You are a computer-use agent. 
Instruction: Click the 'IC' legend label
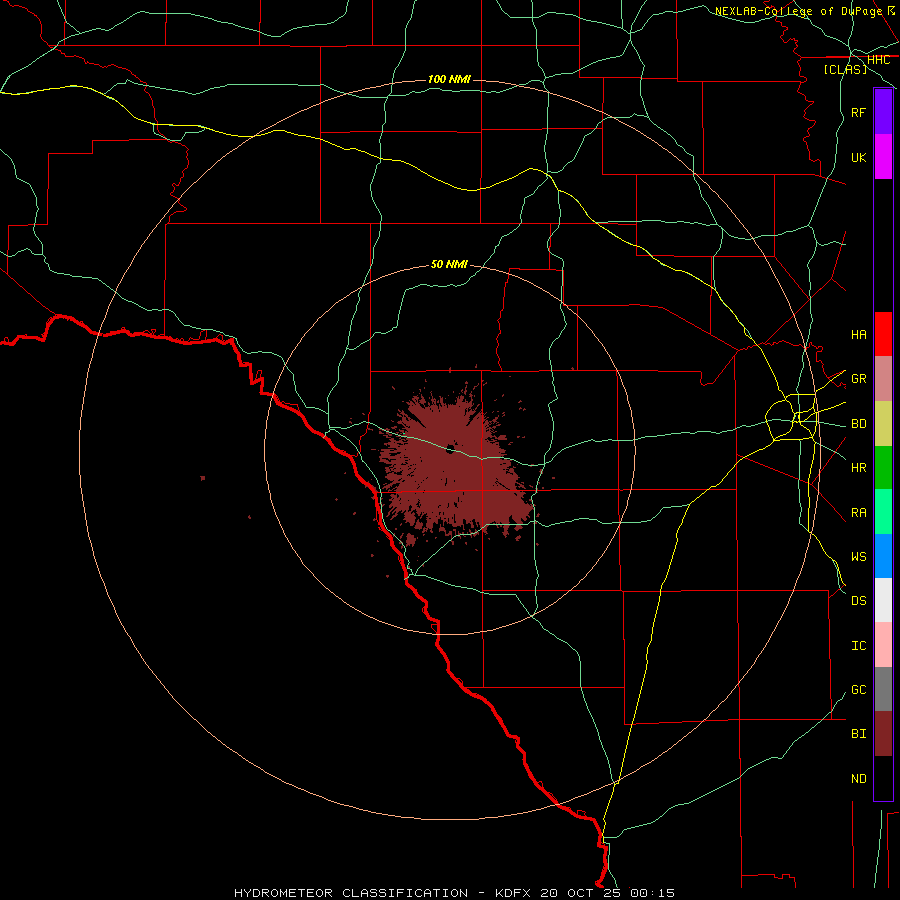858,646
